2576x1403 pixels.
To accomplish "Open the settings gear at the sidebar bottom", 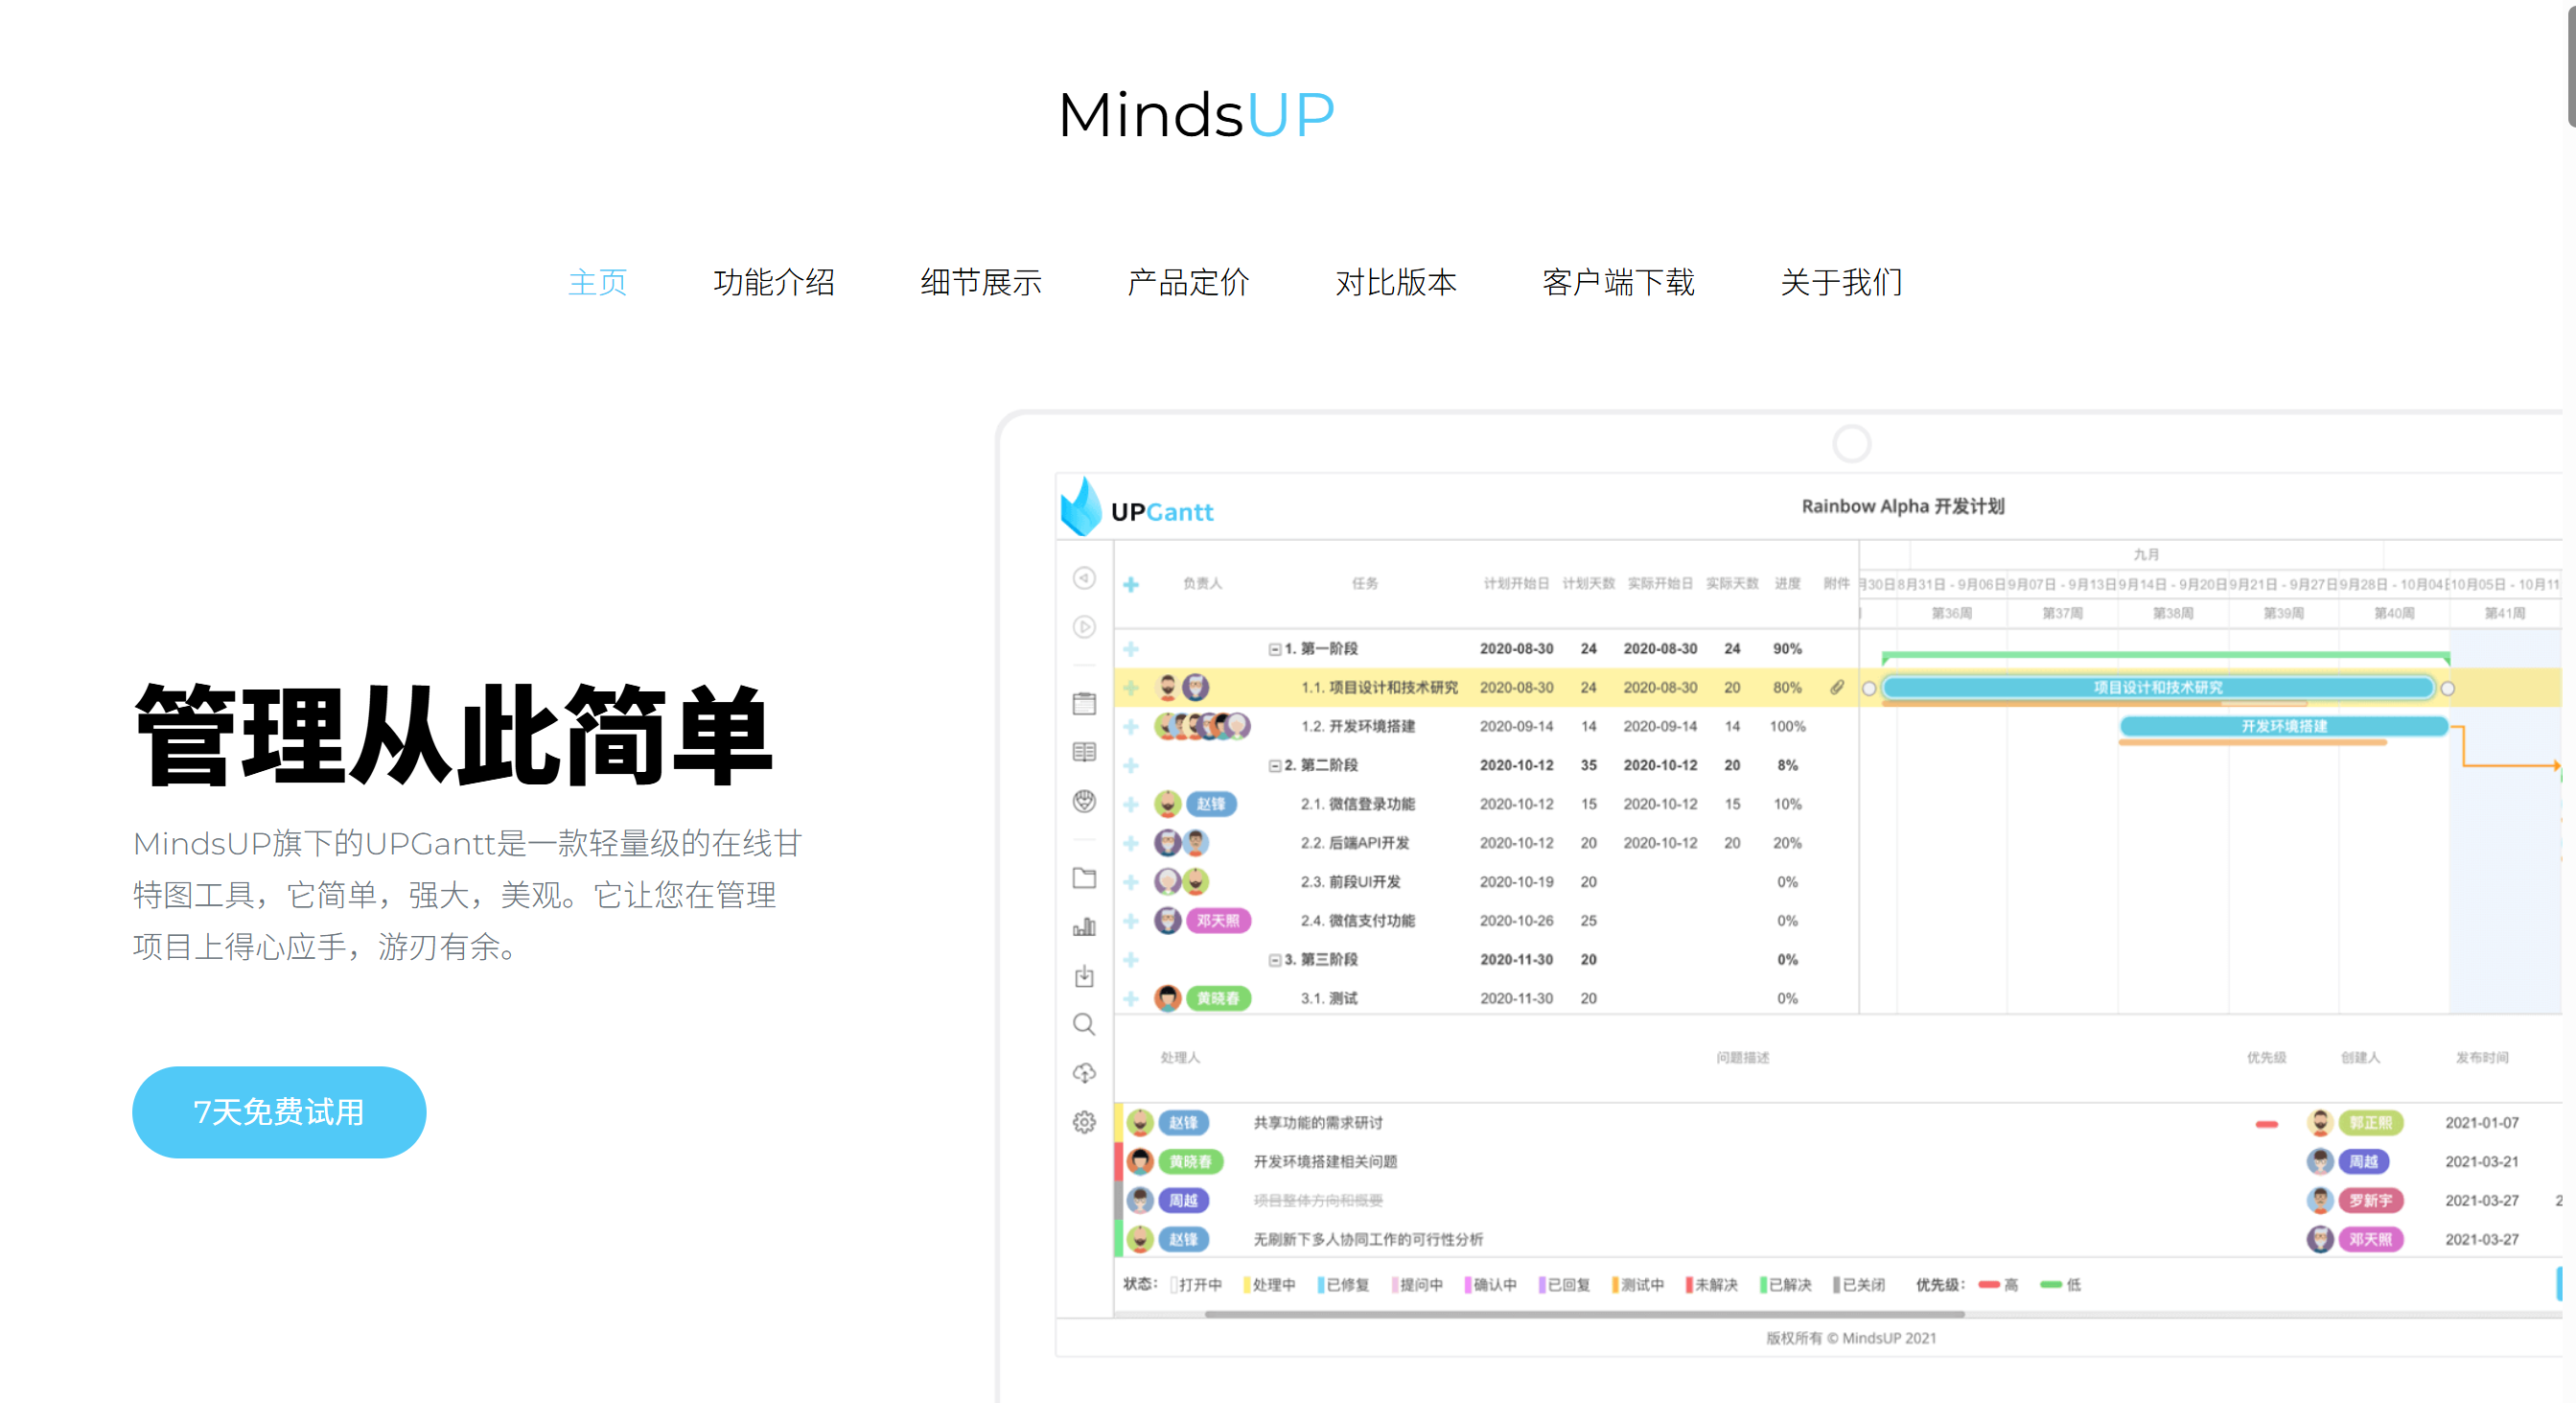I will 1083,1121.
